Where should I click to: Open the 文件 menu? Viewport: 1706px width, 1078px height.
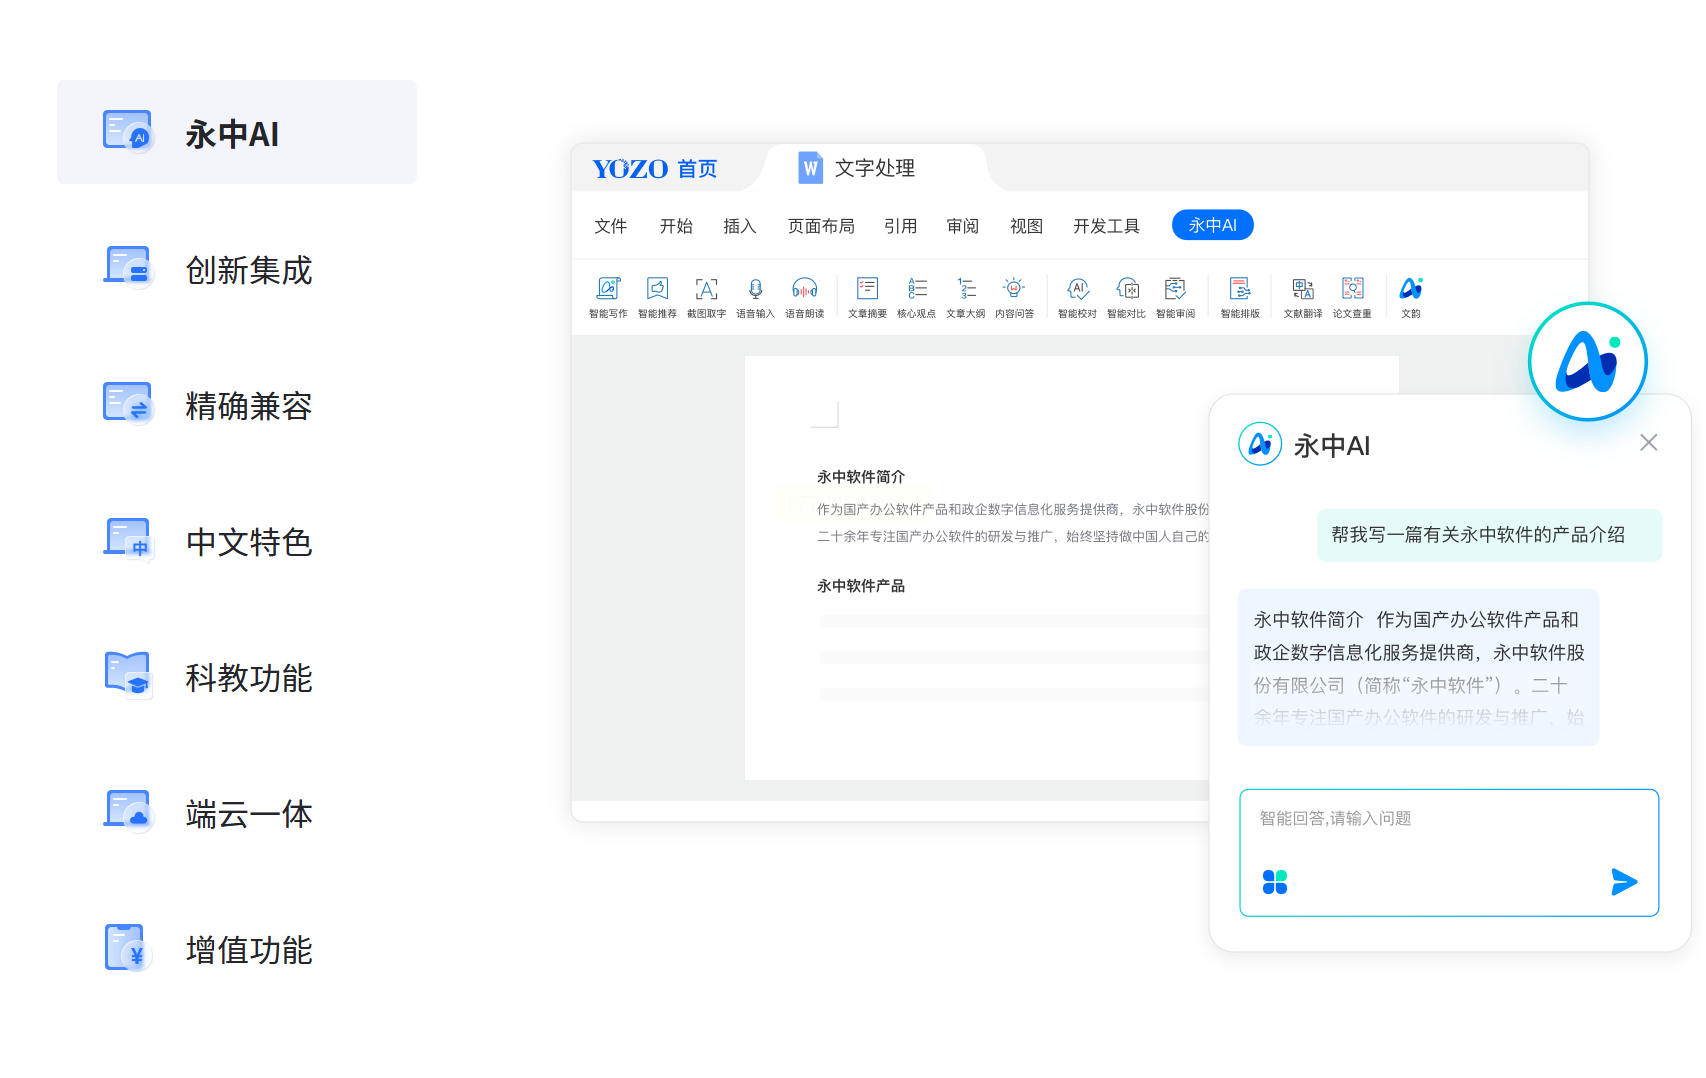[611, 226]
